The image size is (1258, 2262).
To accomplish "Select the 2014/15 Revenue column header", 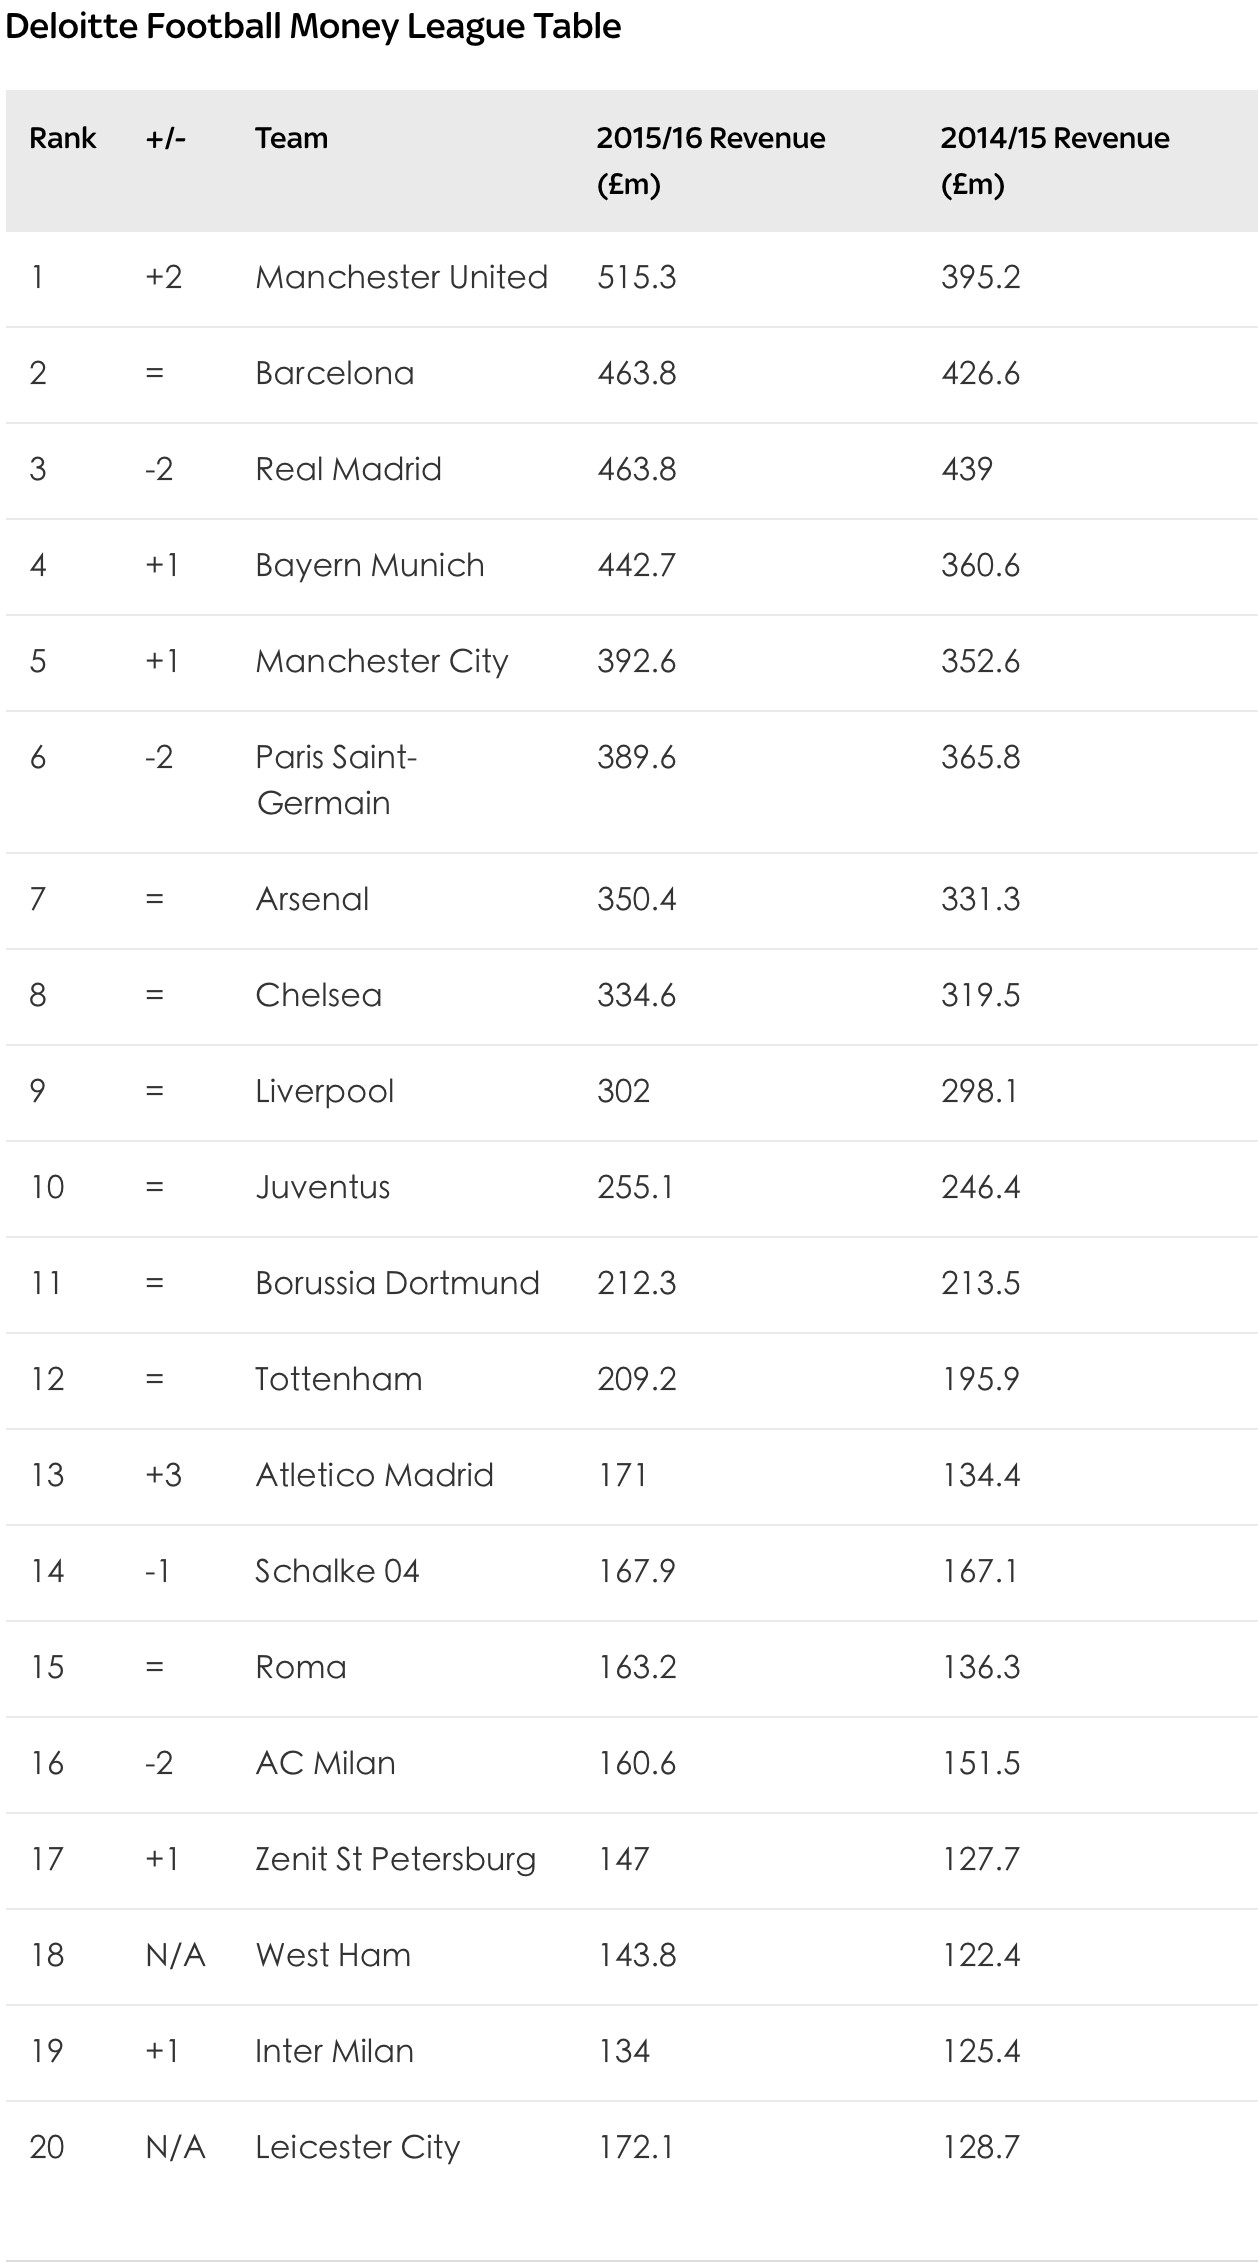I will pos(1054,160).
